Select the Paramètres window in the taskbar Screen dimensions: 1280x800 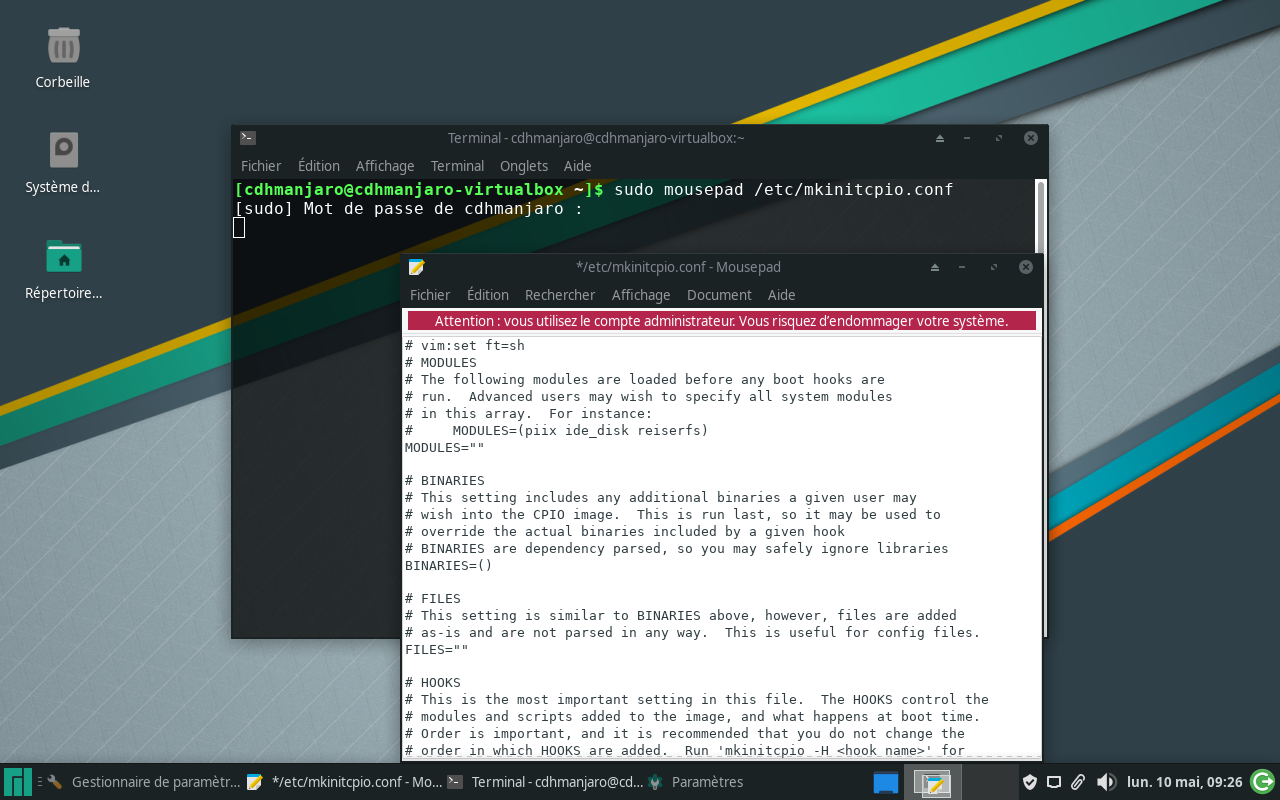tap(707, 782)
